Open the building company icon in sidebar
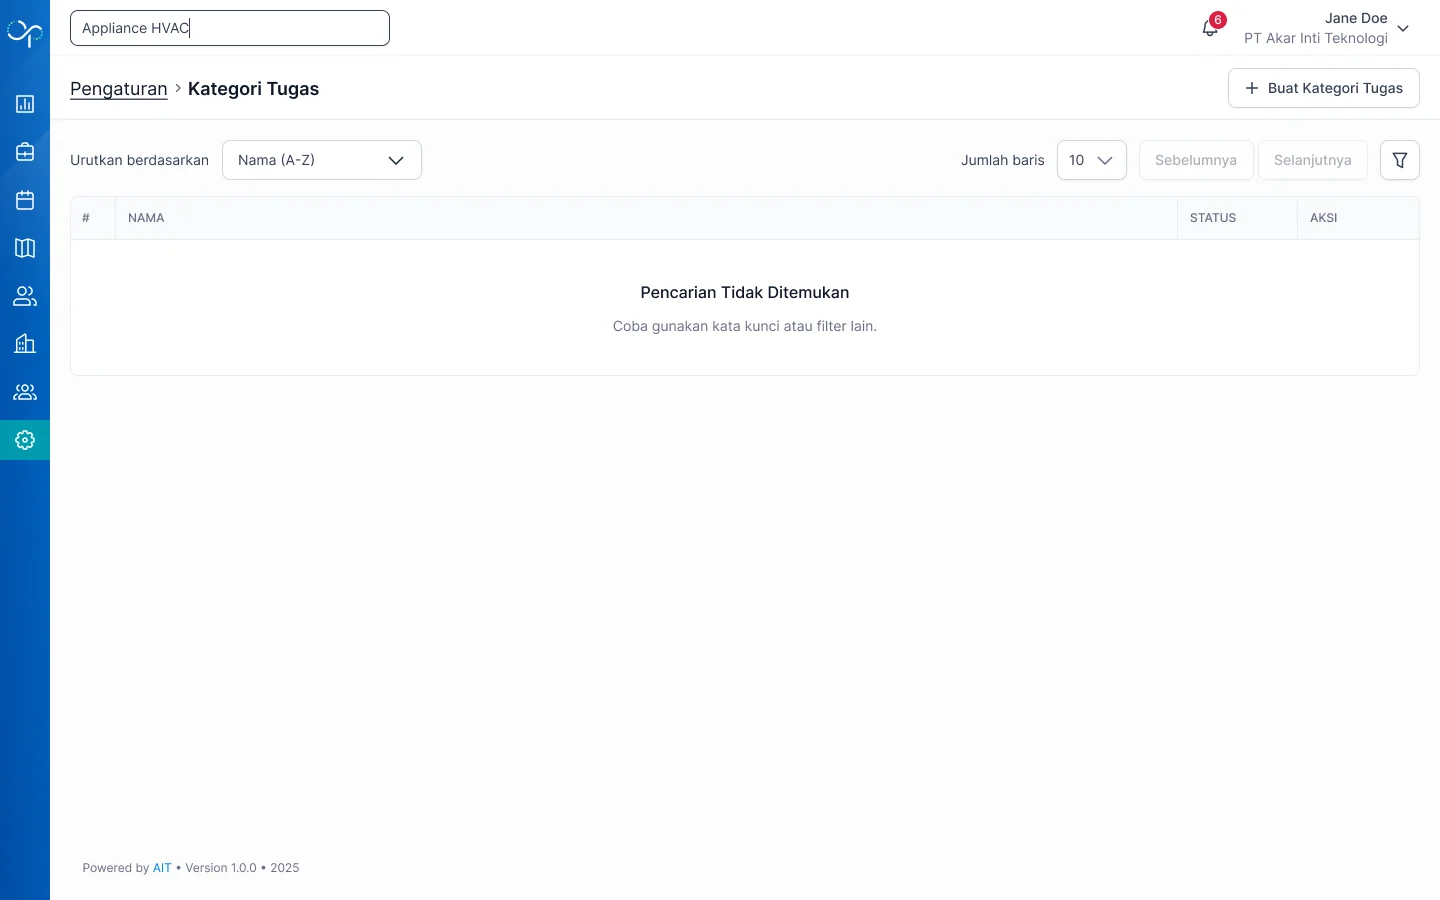This screenshot has width=1440, height=900. [25, 344]
